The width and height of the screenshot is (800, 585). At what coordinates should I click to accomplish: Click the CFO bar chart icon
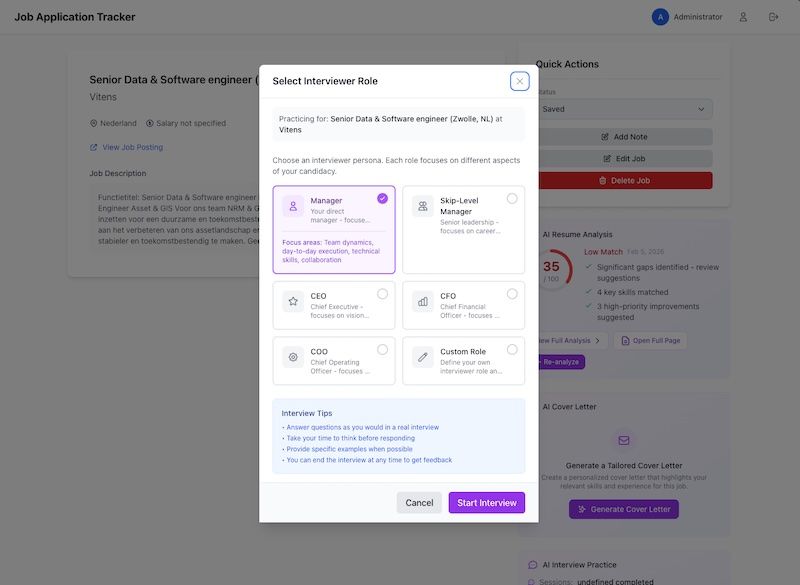pos(422,301)
